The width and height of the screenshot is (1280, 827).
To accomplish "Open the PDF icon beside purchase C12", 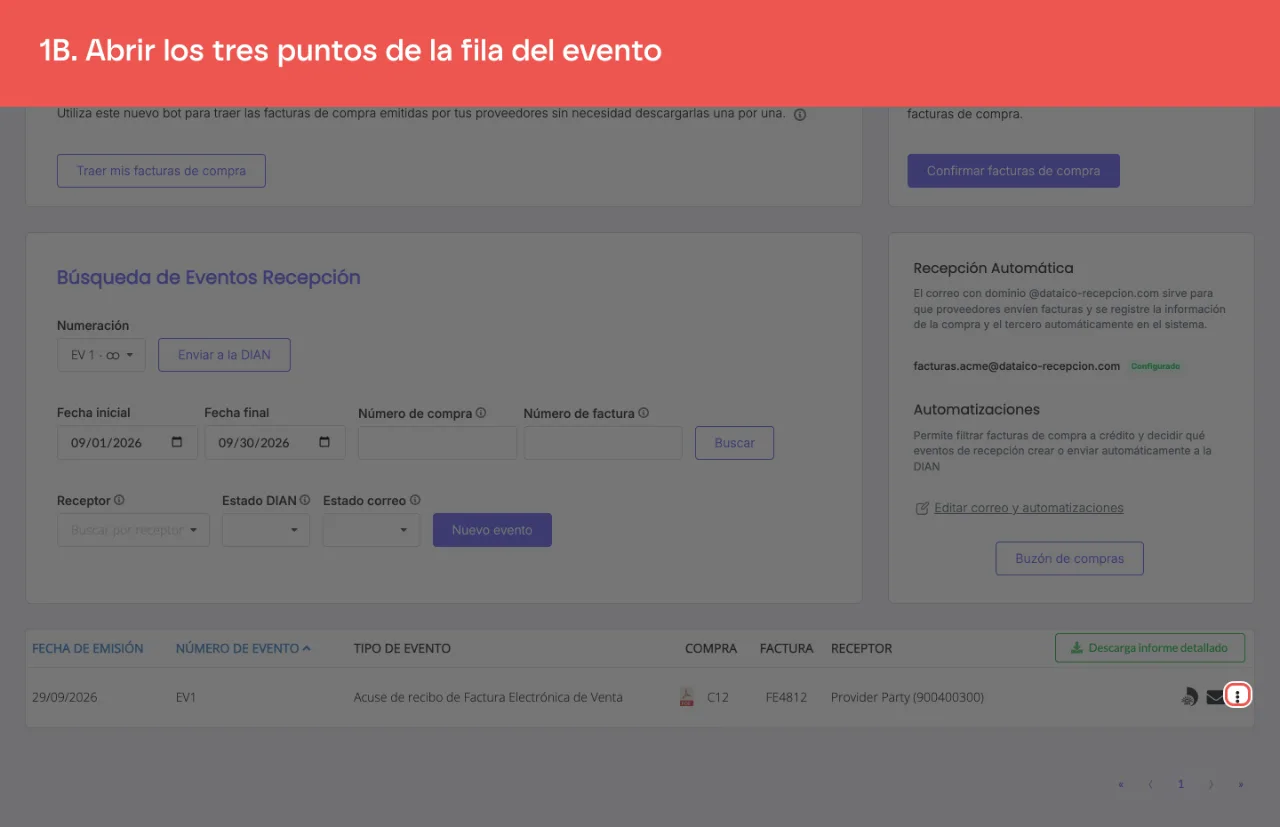I will pos(687,697).
